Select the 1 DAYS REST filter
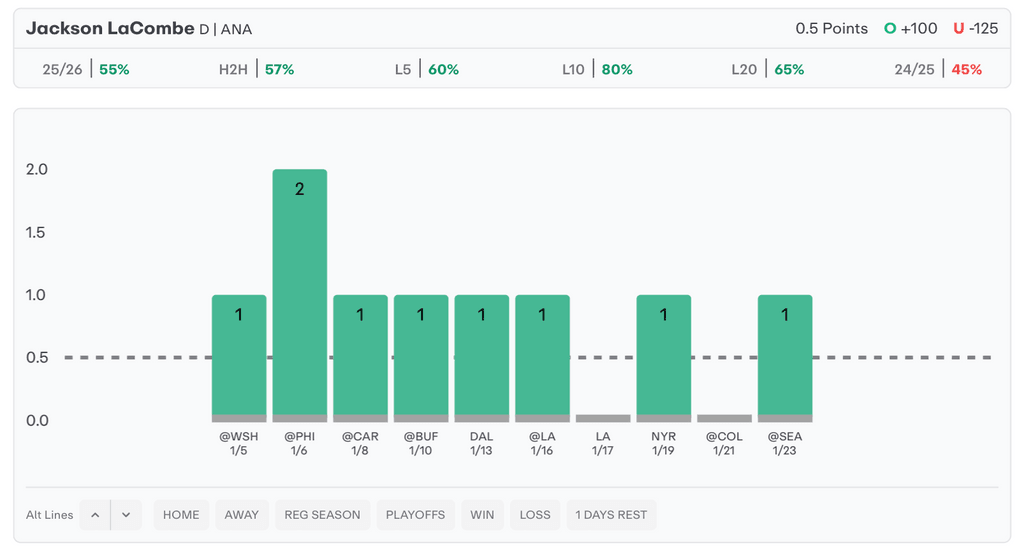Image resolution: width=1024 pixels, height=553 pixels. point(611,515)
